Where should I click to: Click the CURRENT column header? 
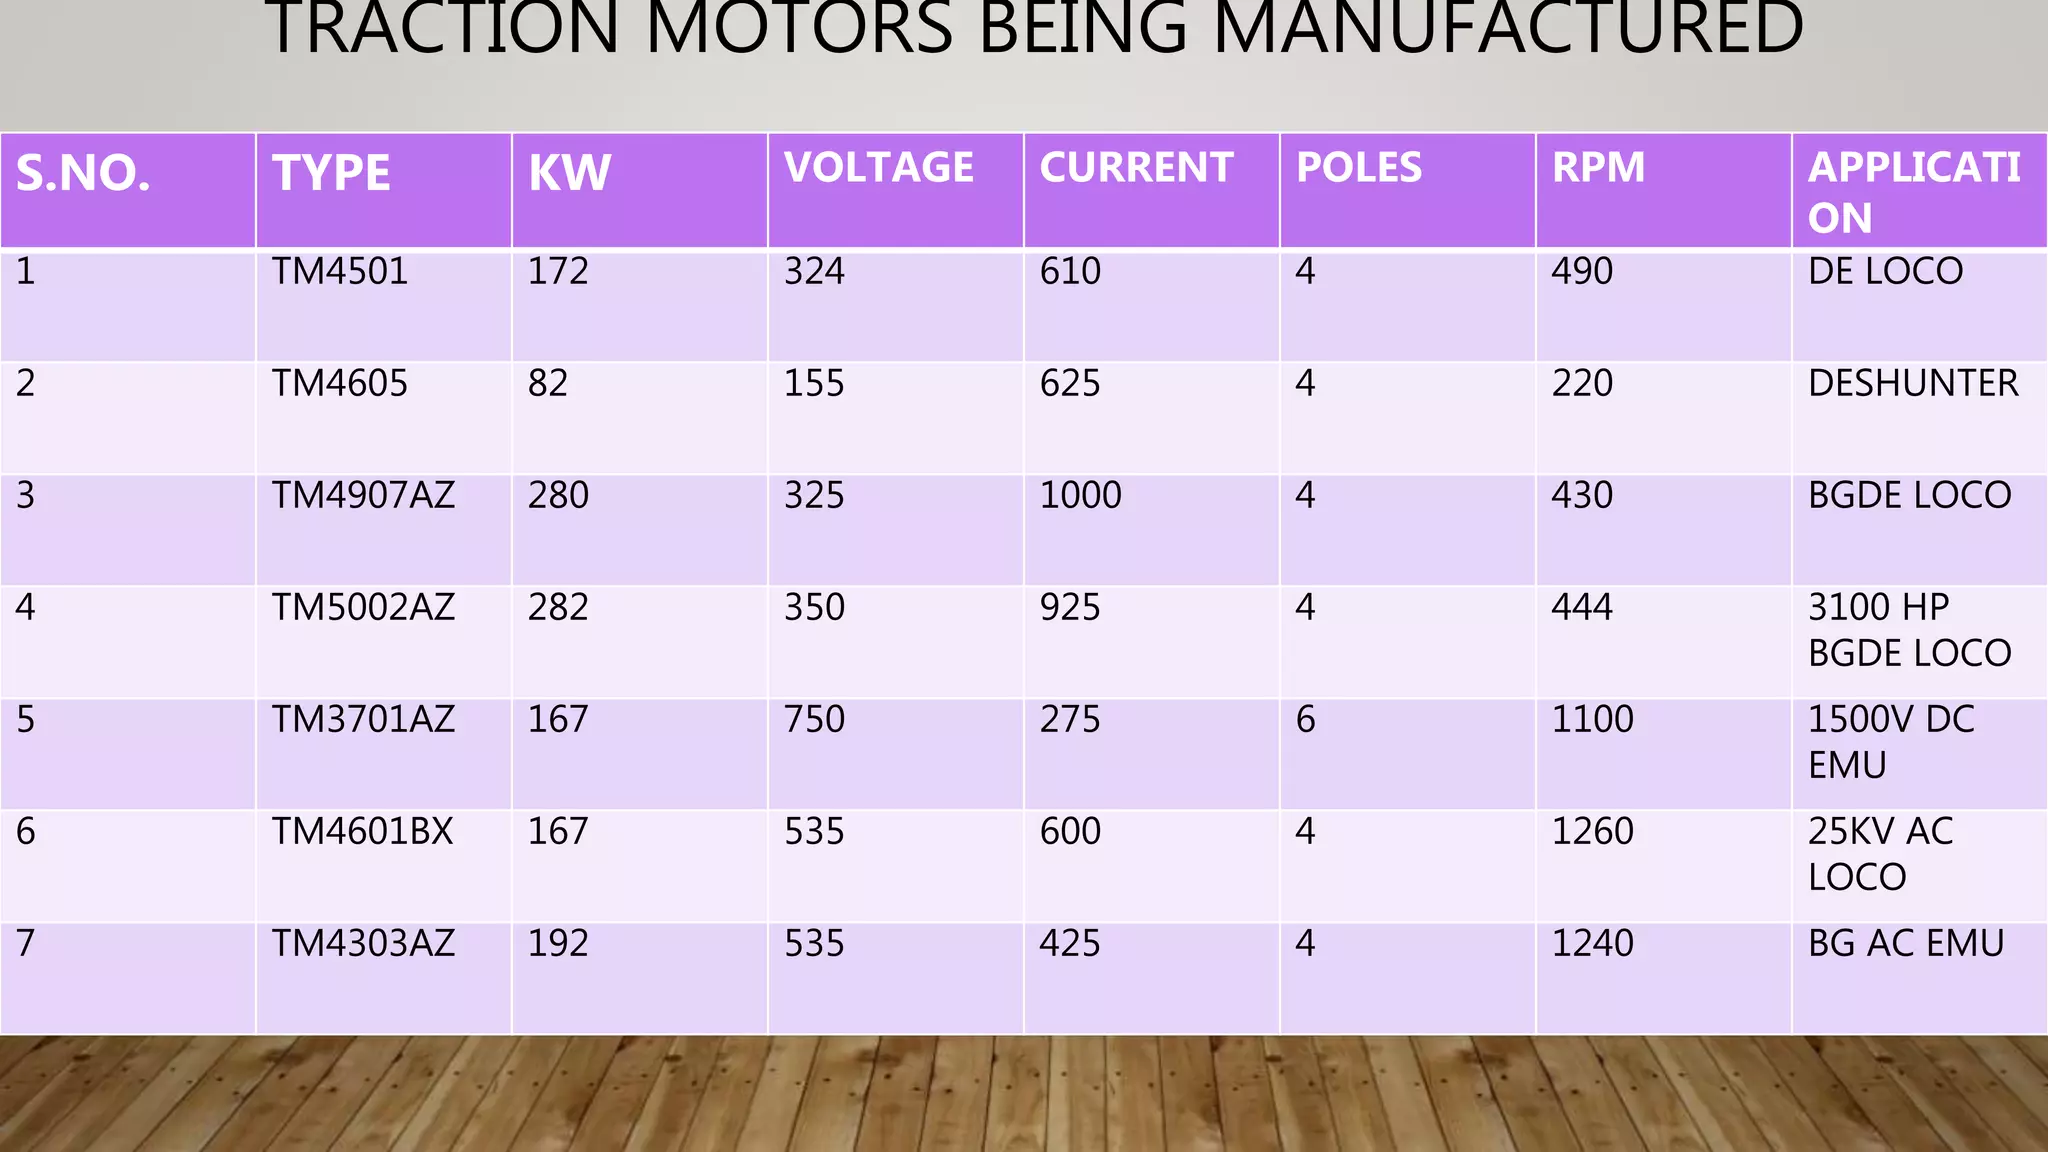1136,168
